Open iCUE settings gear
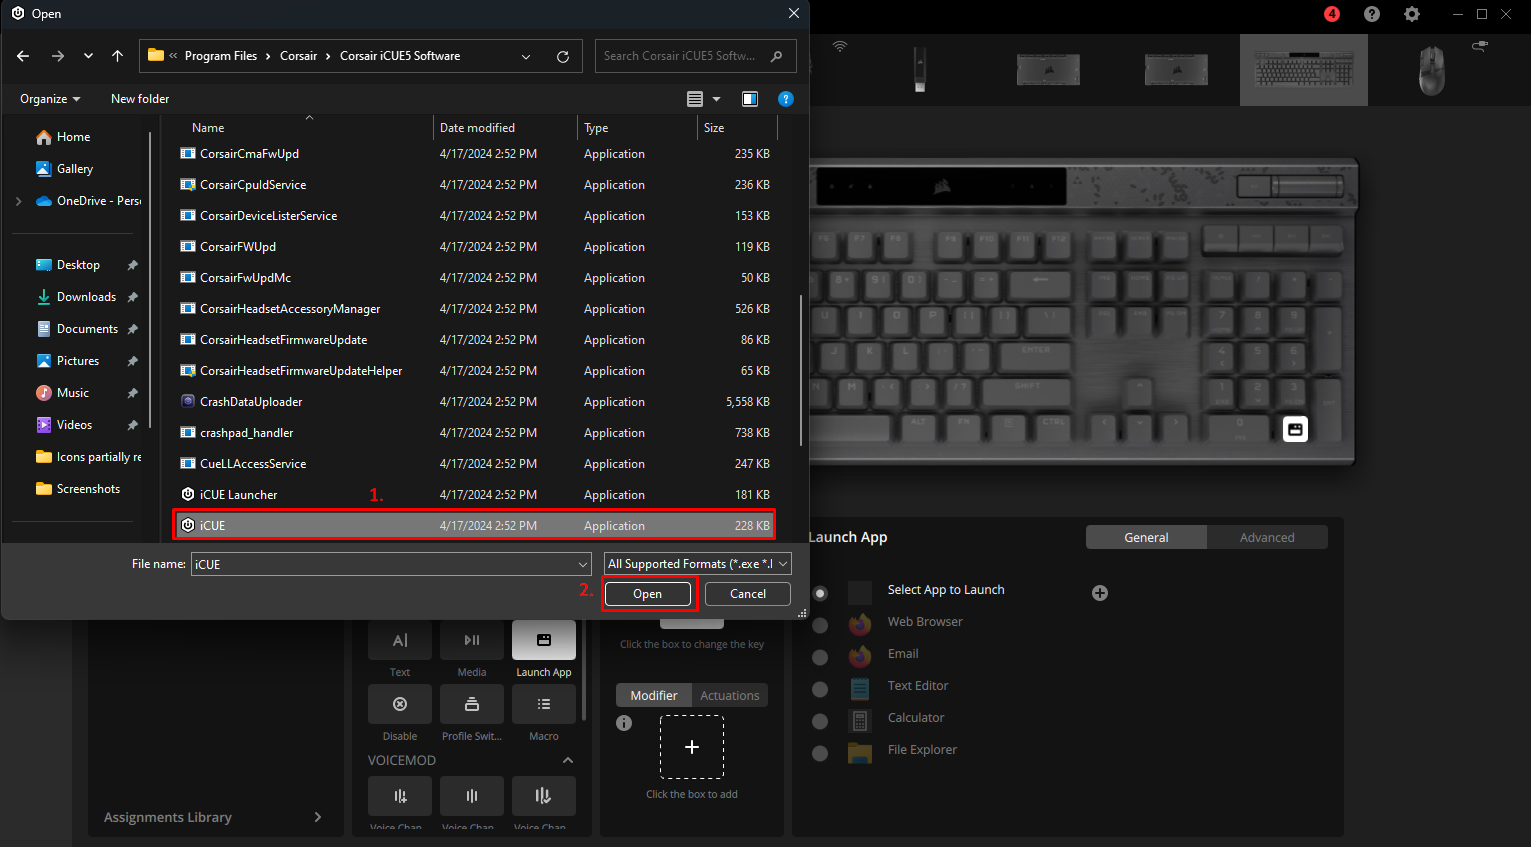The image size is (1531, 847). (x=1412, y=14)
